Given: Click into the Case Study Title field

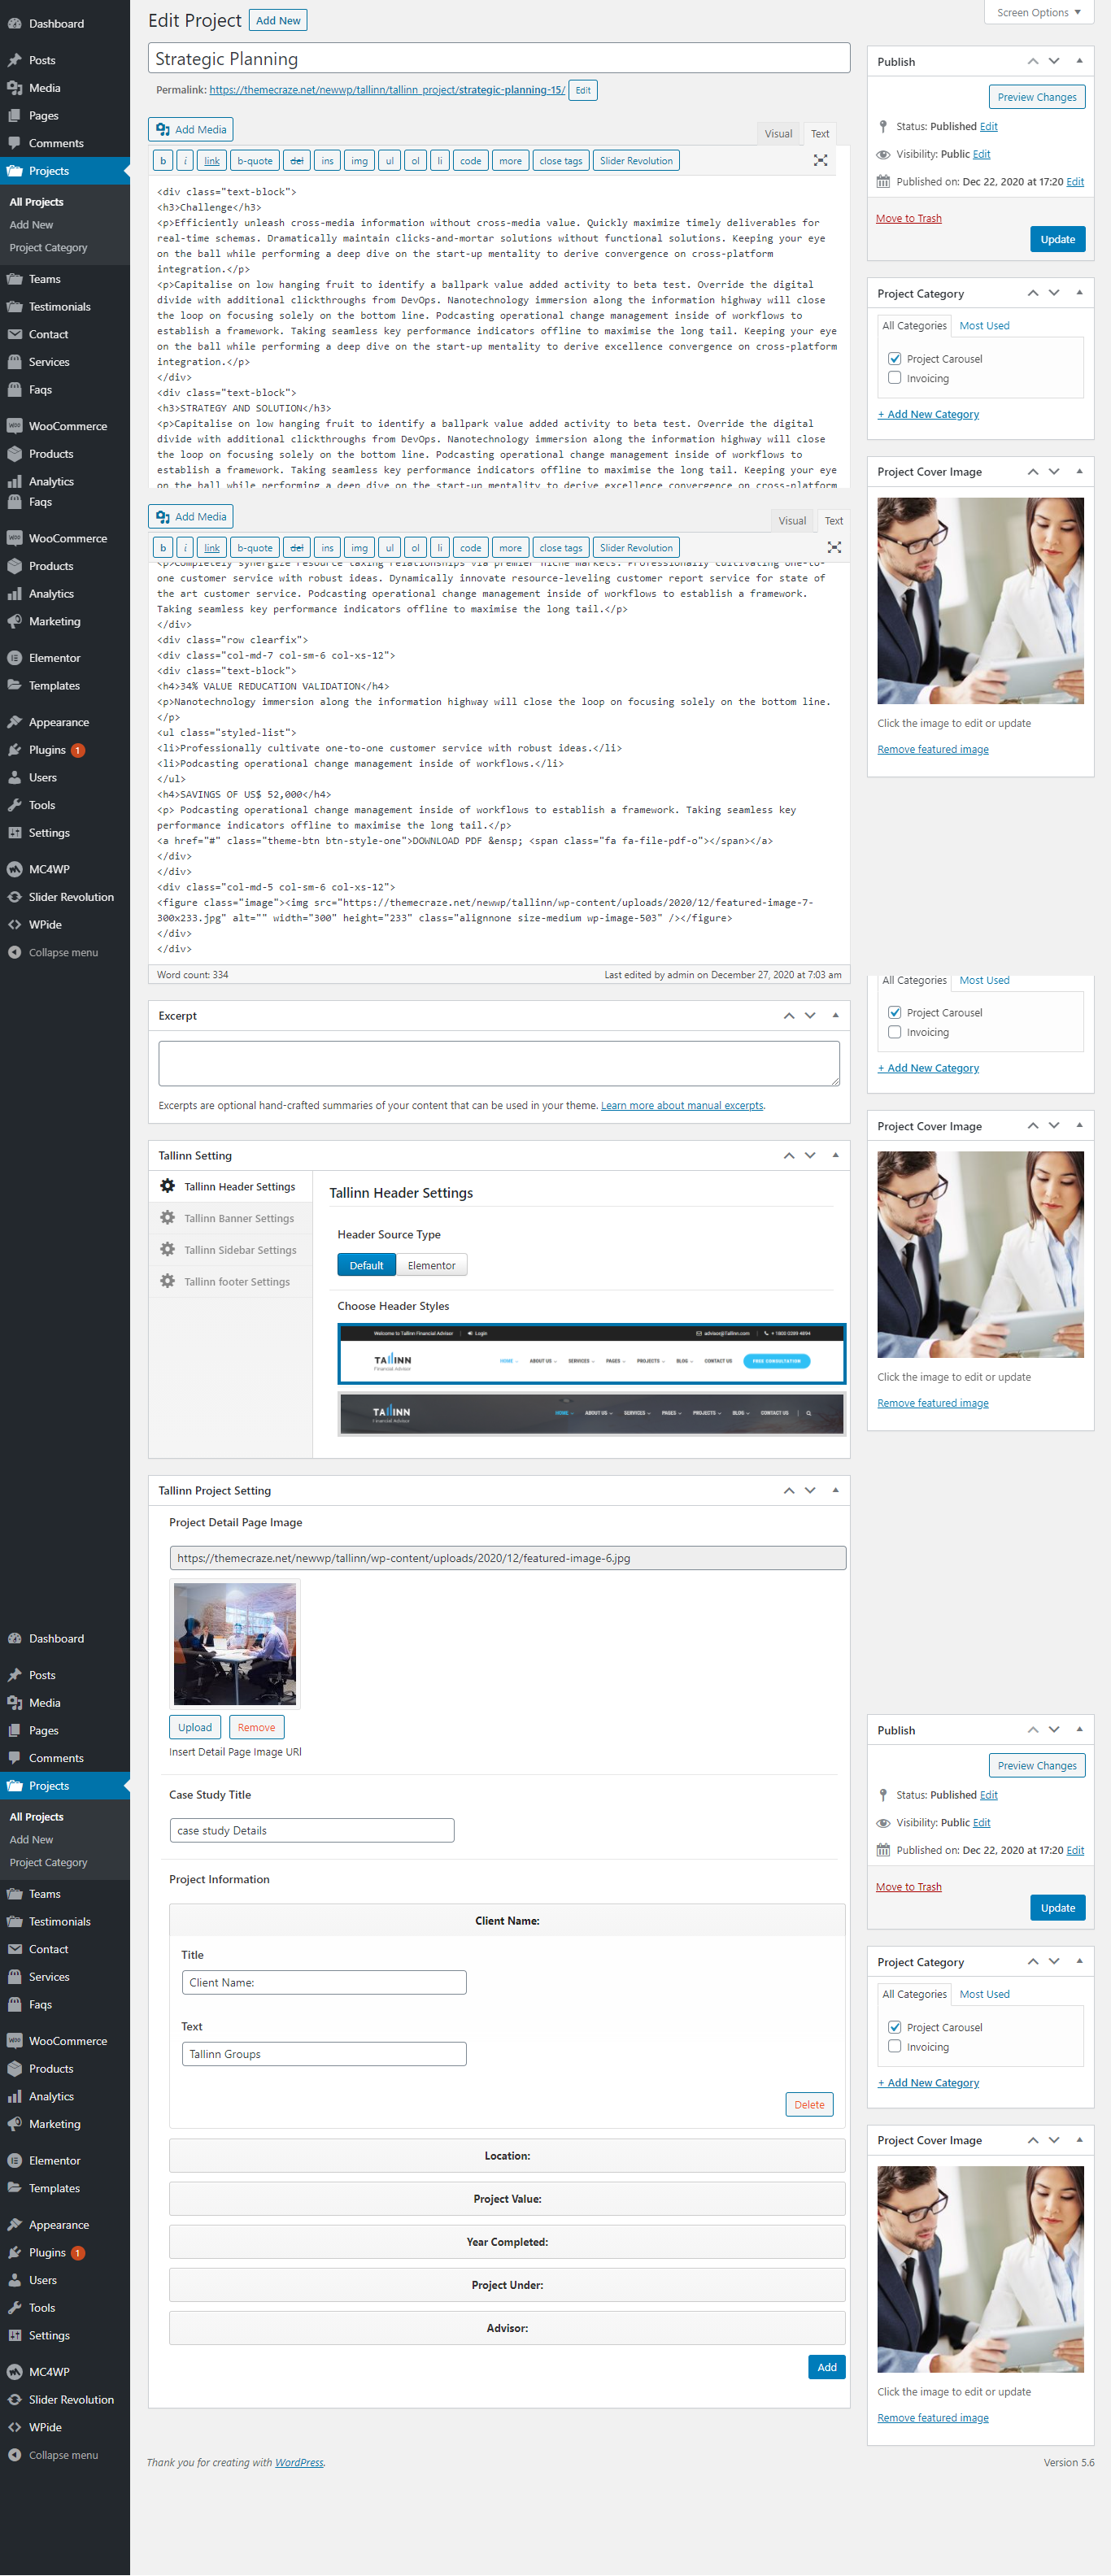Looking at the screenshot, I should pyautogui.click(x=312, y=1830).
